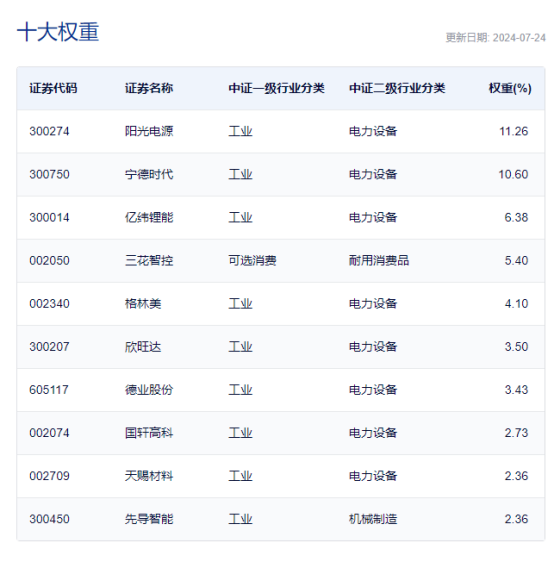
Task: Click the 耐用消费品 sub-industry cell
Action: click(x=379, y=260)
